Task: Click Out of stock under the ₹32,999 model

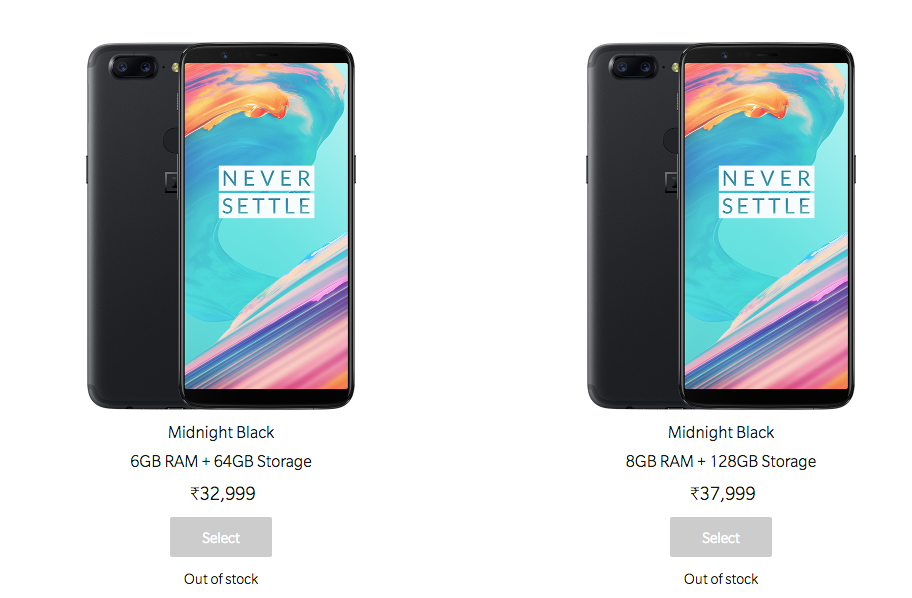Action: 221,579
